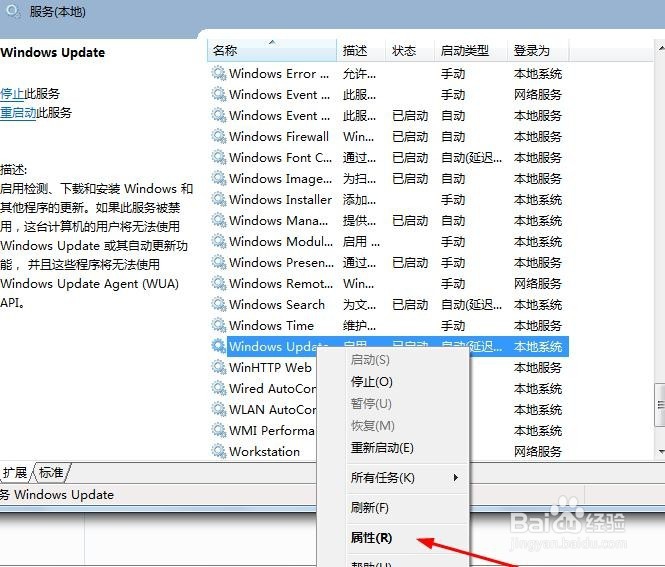Click the 服务(本地) magnifier icon in header
This screenshot has height=567, width=665.
(13, 11)
